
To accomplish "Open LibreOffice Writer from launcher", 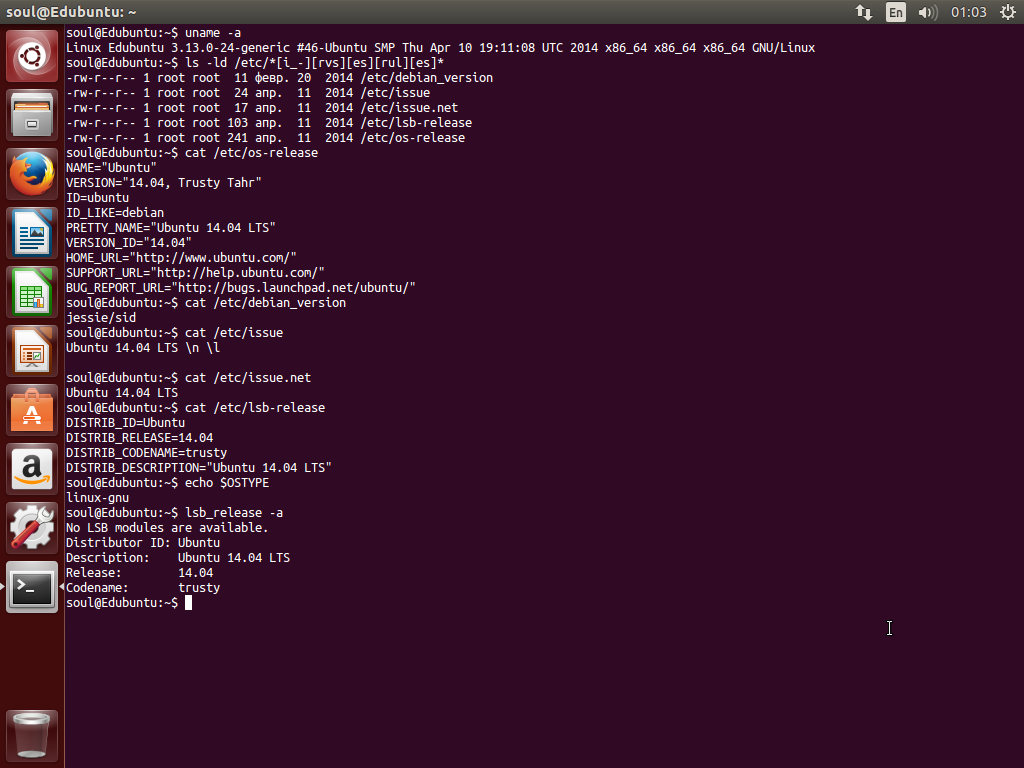I will [x=31, y=233].
